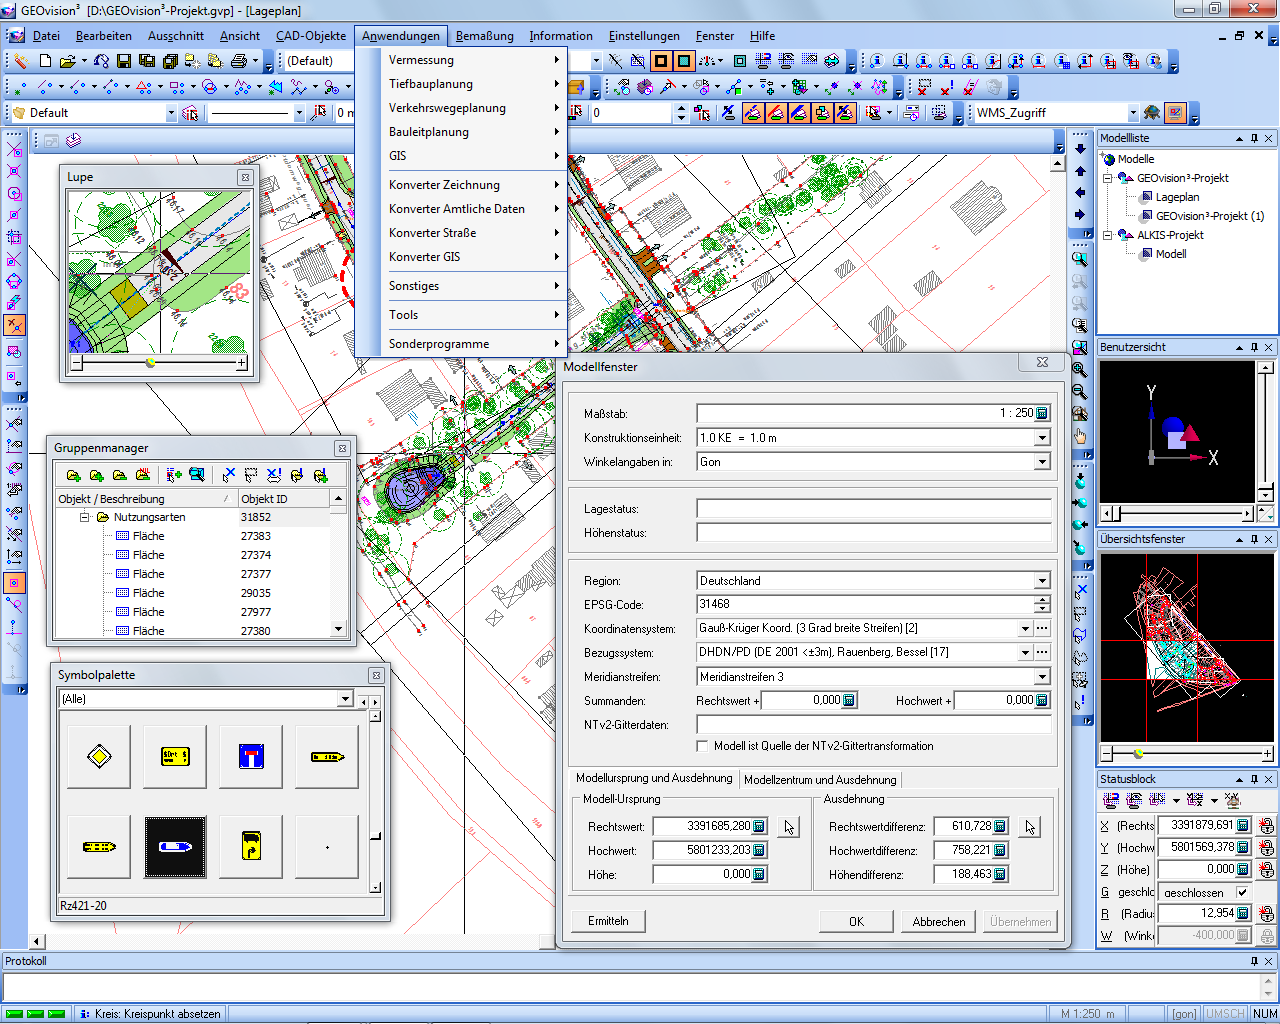Open calculator for Rechtswert origin value

pyautogui.click(x=759, y=826)
